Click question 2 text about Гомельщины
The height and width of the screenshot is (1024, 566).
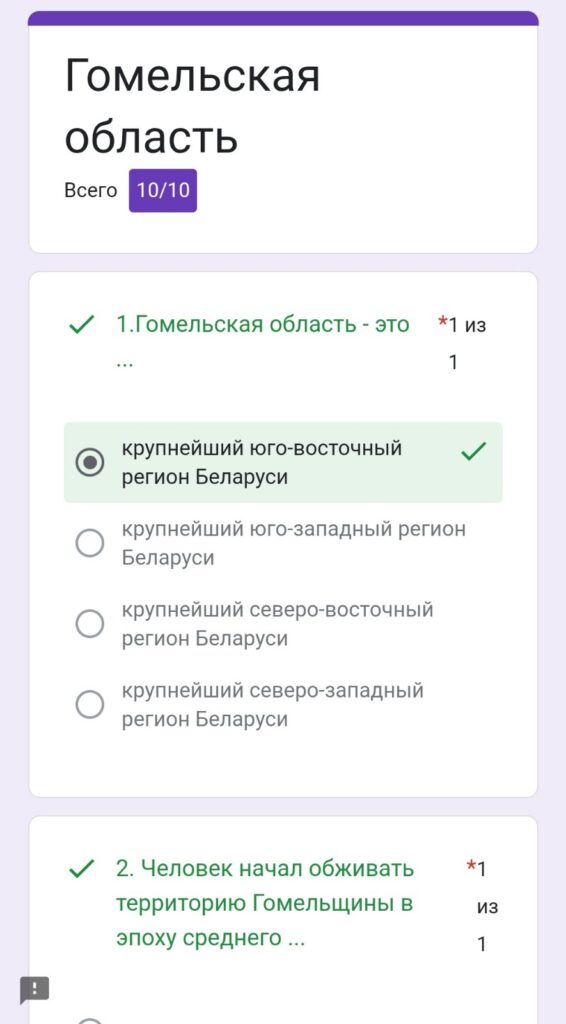pos(265,904)
